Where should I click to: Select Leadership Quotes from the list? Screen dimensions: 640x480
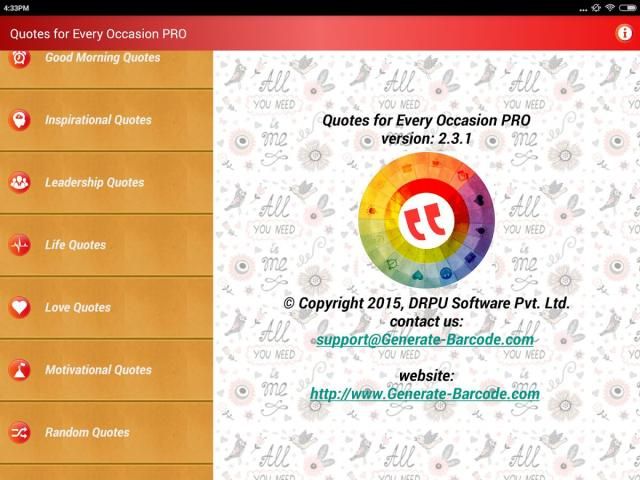(x=94, y=183)
